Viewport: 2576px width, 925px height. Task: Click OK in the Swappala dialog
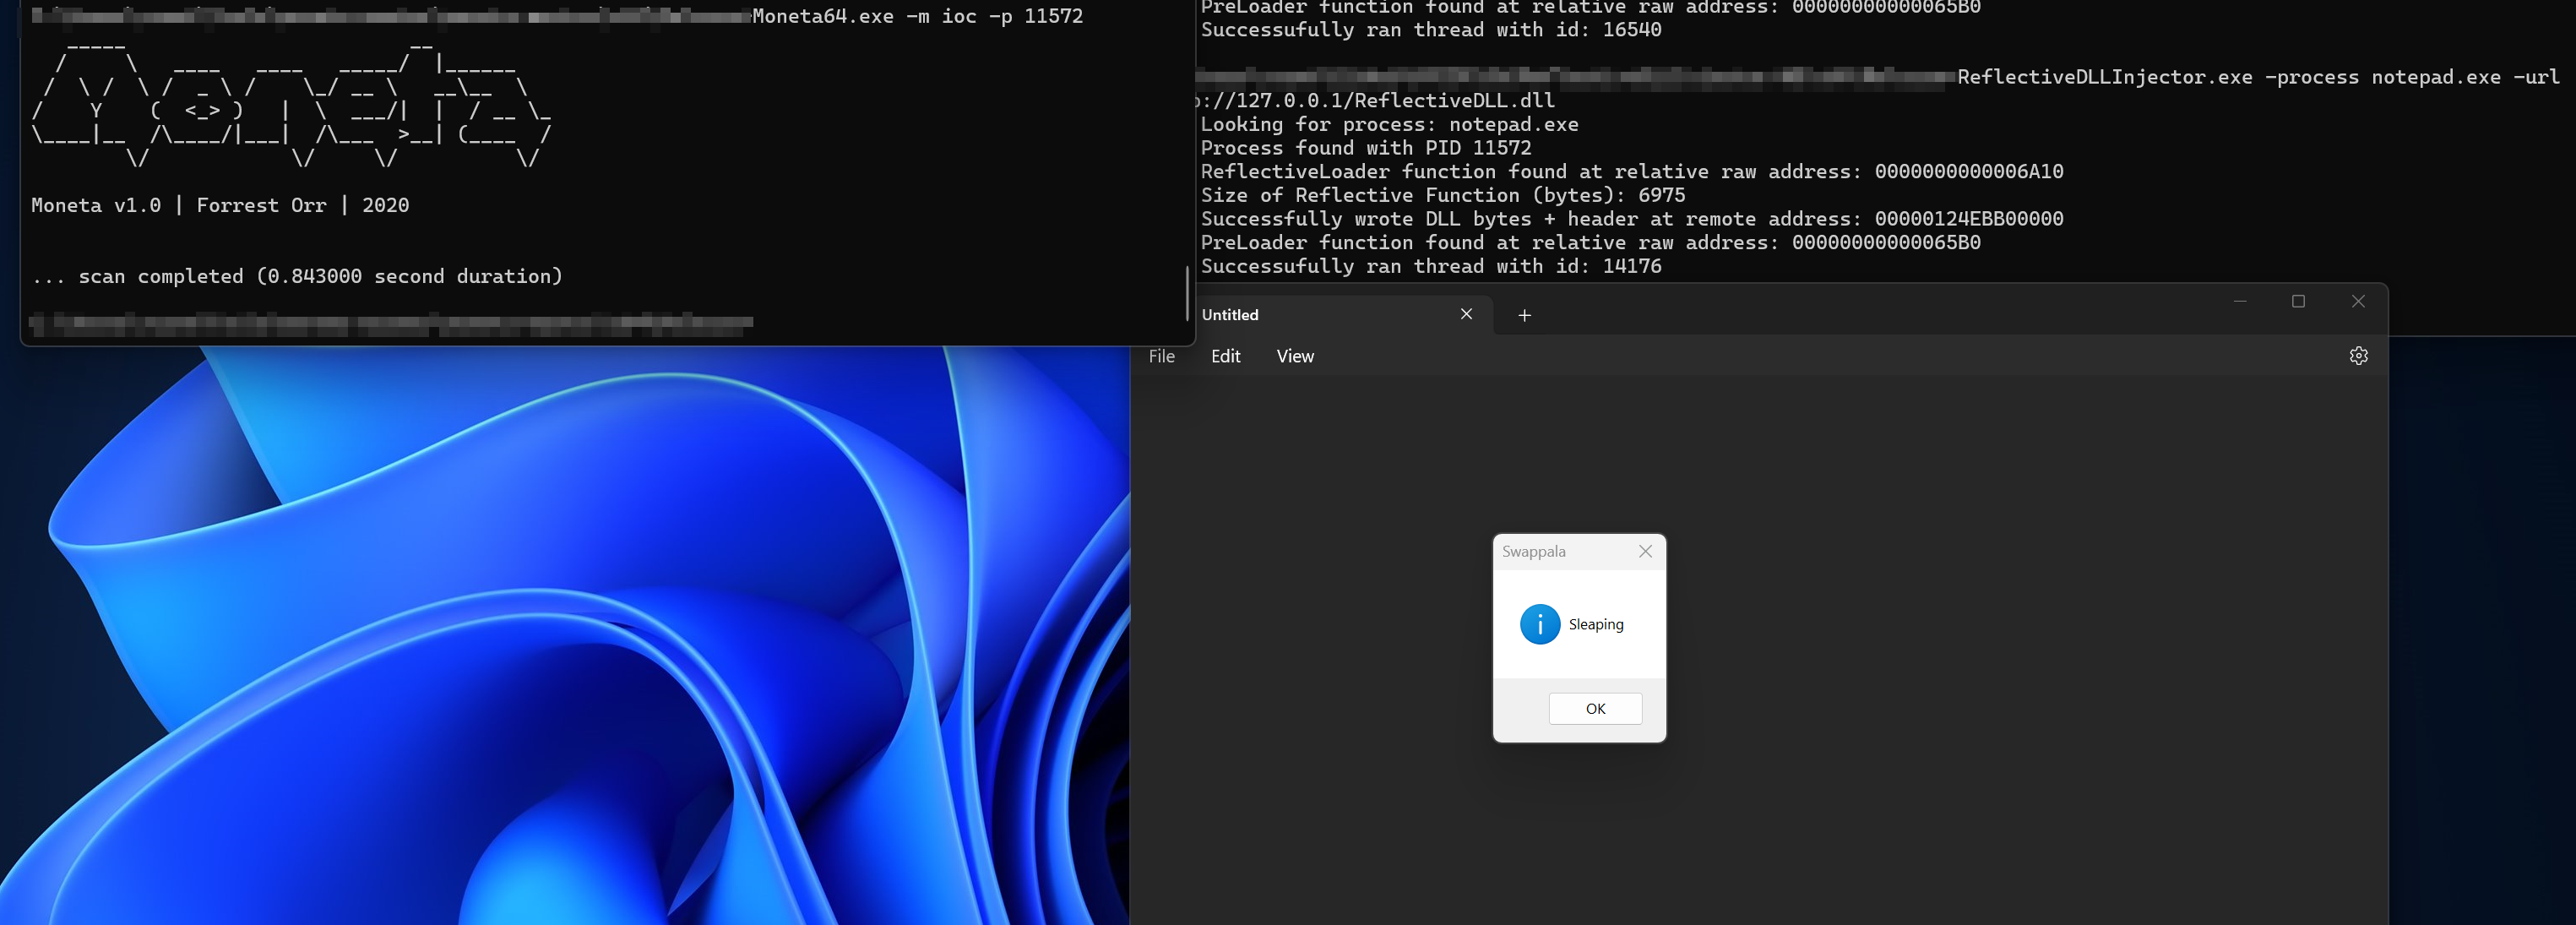click(1594, 708)
